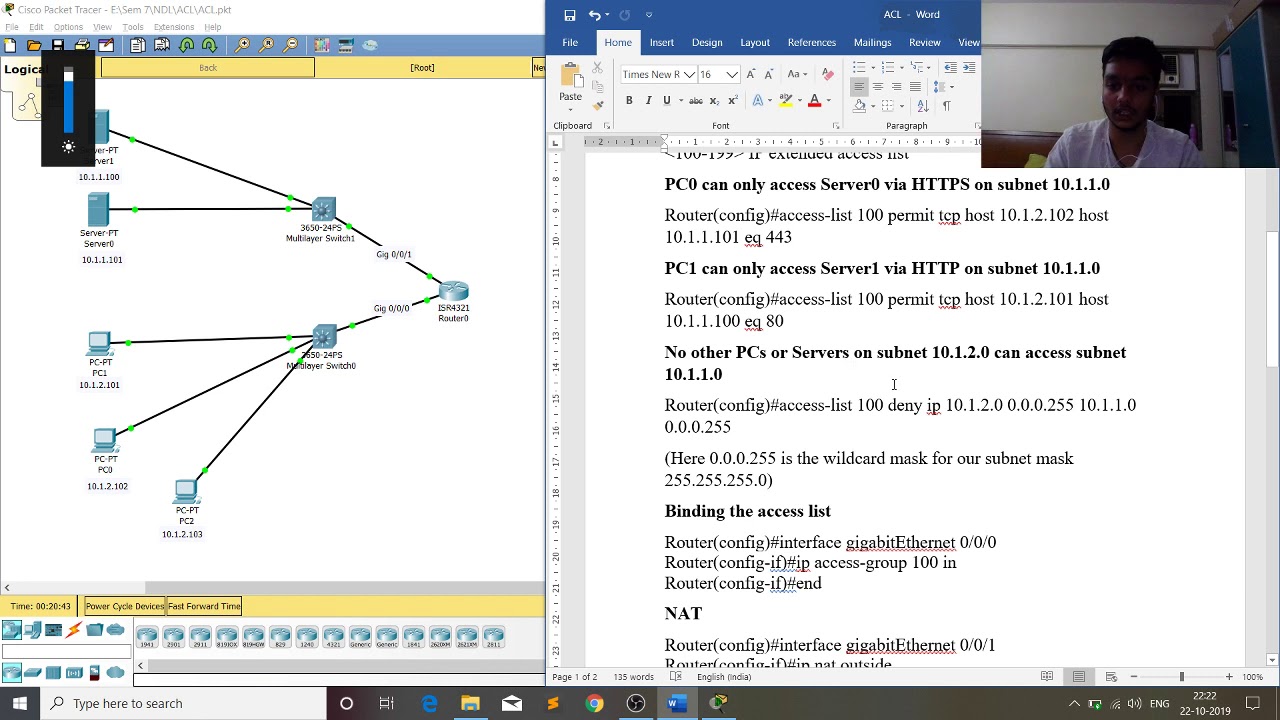Click the [Root] navigation button
Screen dimensions: 1280x720
422,68
